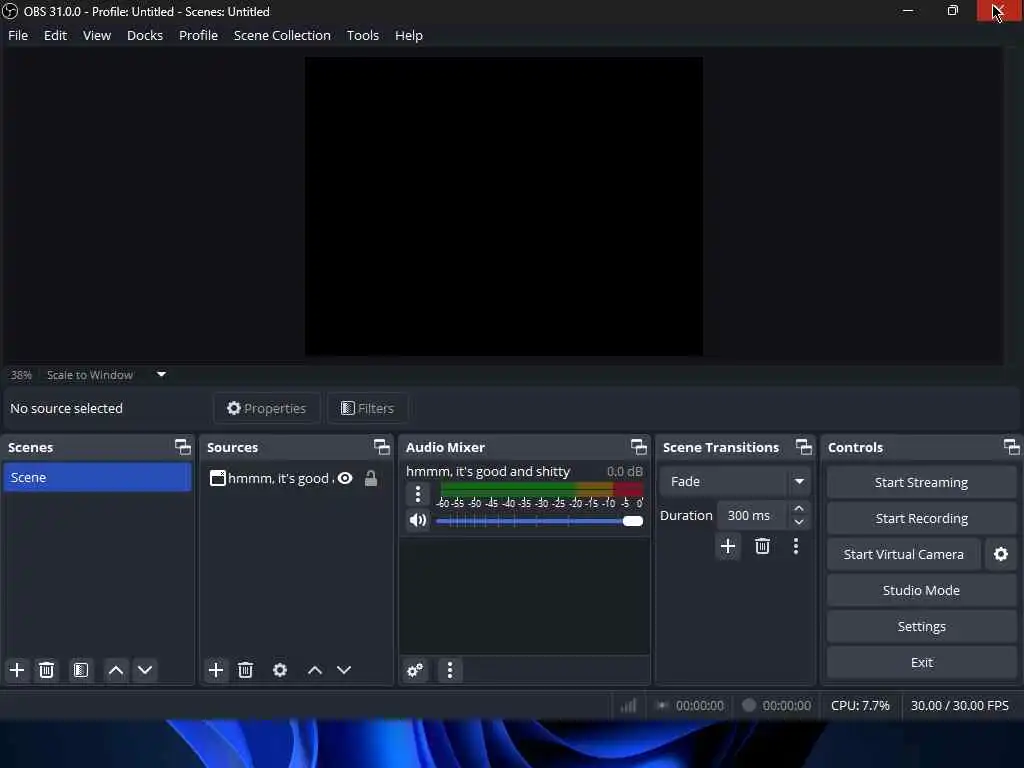Move source down arrow in Sources panel
The width and height of the screenshot is (1024, 768).
click(344, 670)
